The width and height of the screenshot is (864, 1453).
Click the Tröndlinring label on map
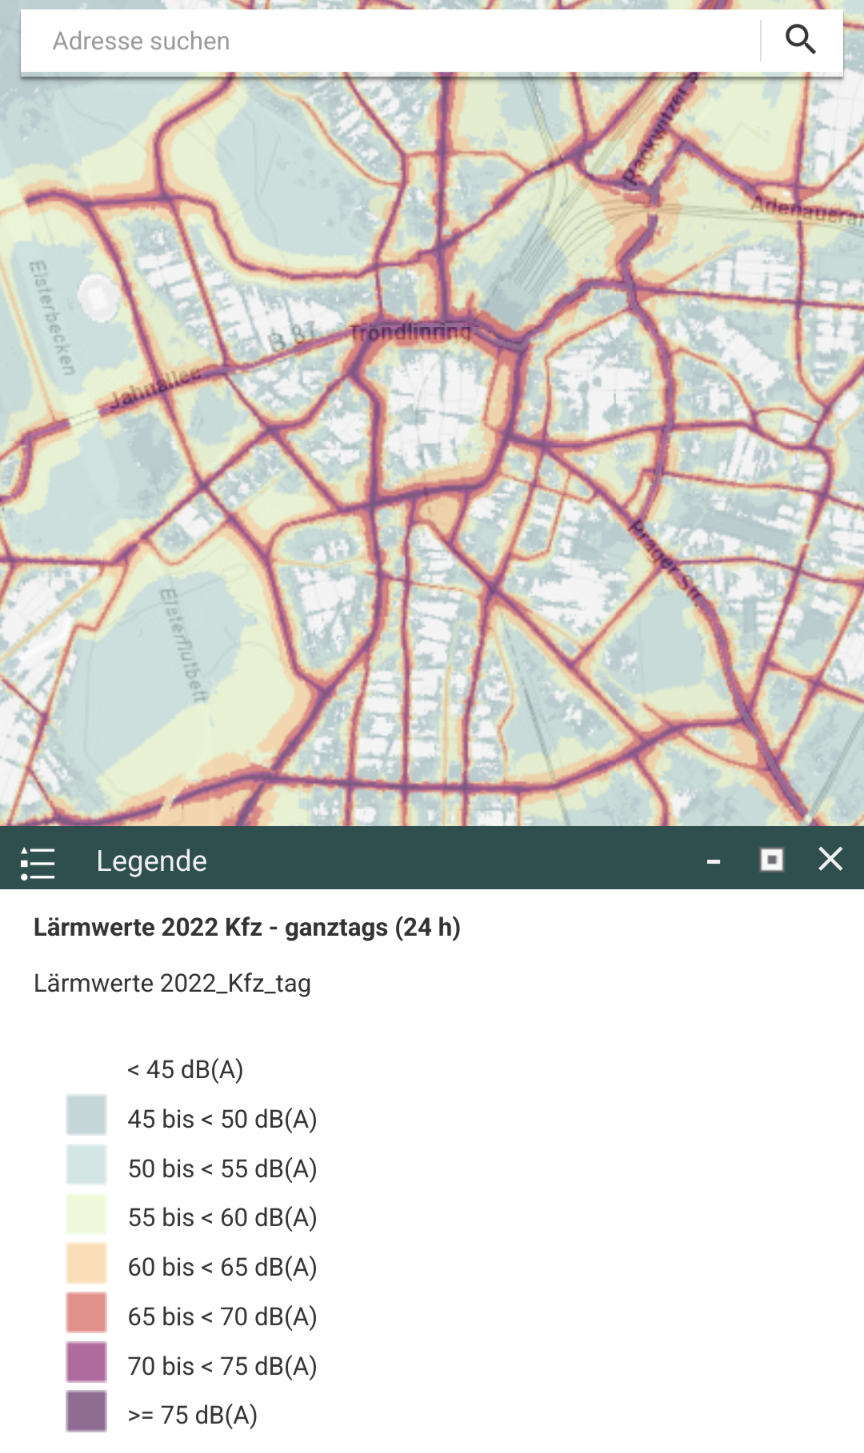tap(410, 332)
